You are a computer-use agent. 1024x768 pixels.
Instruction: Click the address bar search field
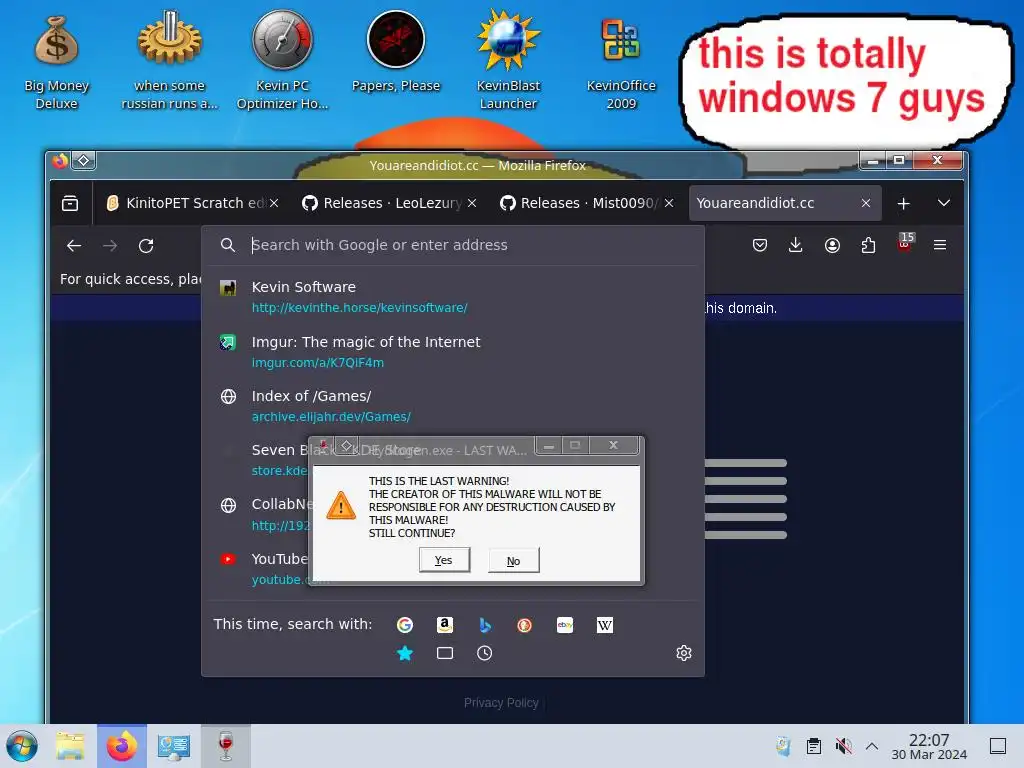coord(454,245)
